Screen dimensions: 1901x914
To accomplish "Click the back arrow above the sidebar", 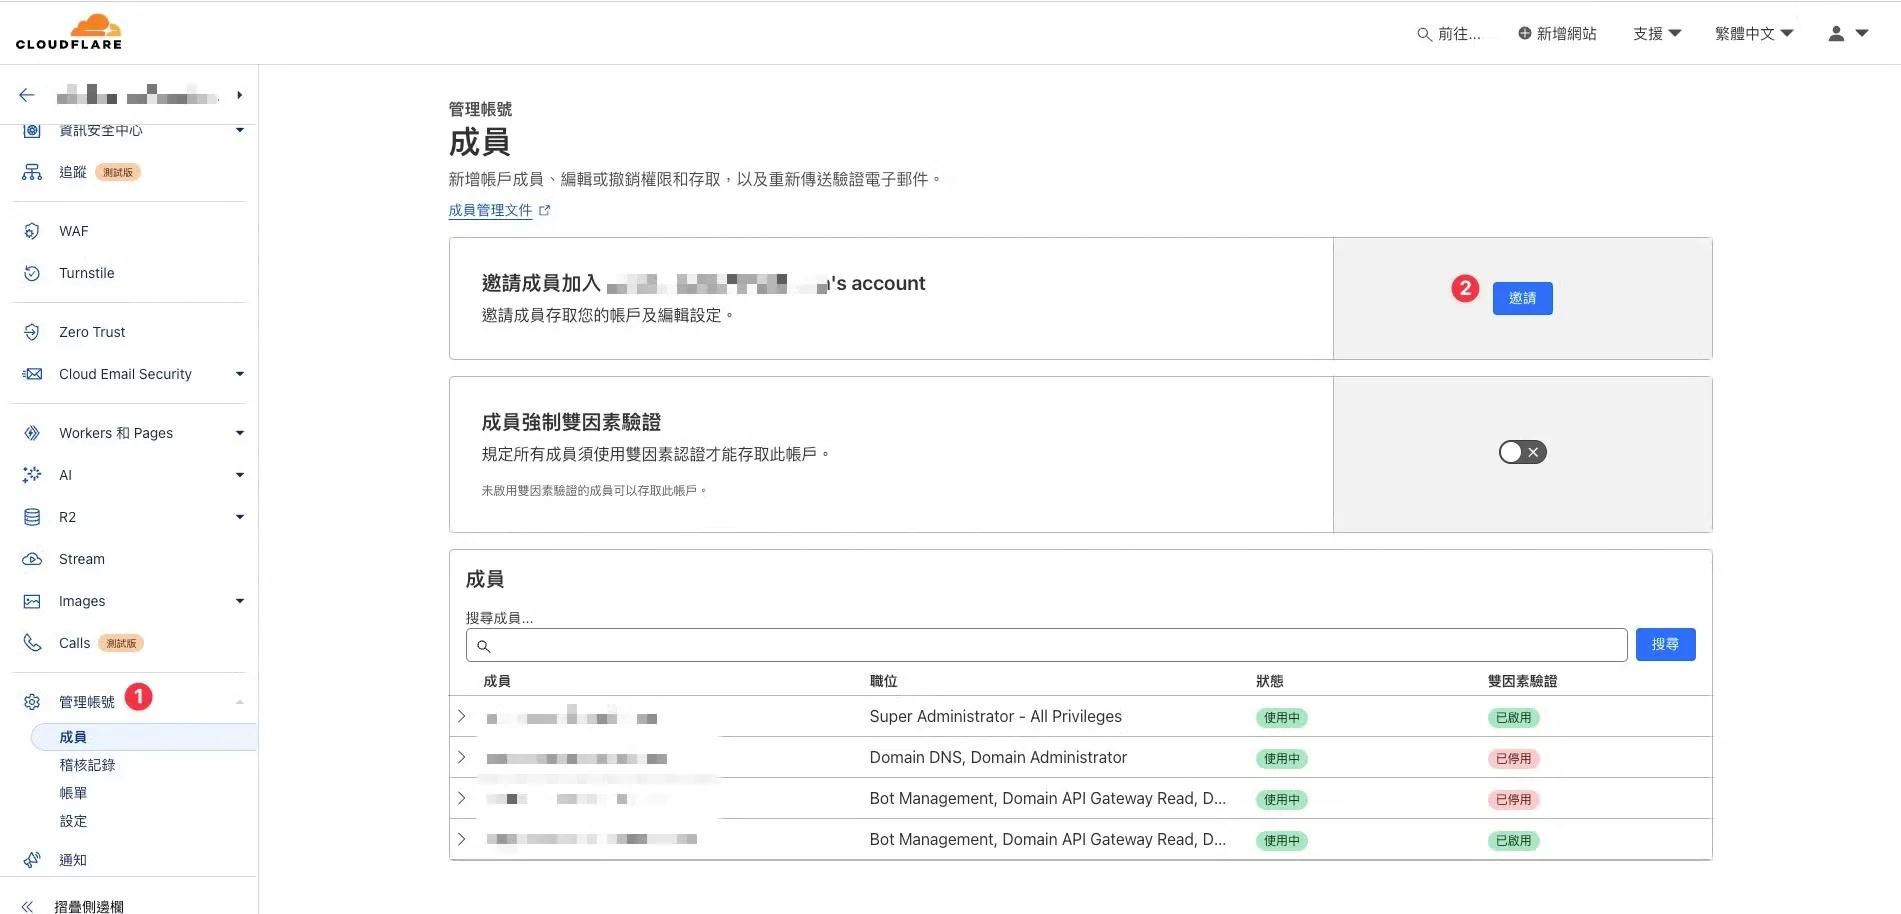I will pos(27,95).
